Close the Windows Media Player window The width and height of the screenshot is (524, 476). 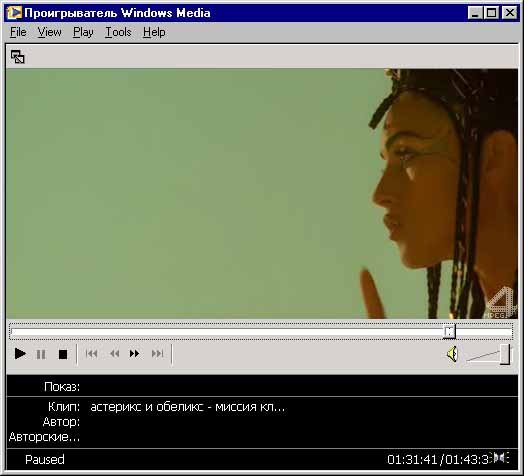(x=510, y=13)
